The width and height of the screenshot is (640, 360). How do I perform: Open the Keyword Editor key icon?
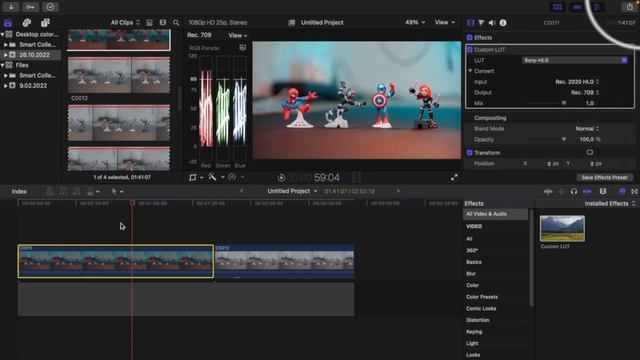[x=30, y=7]
